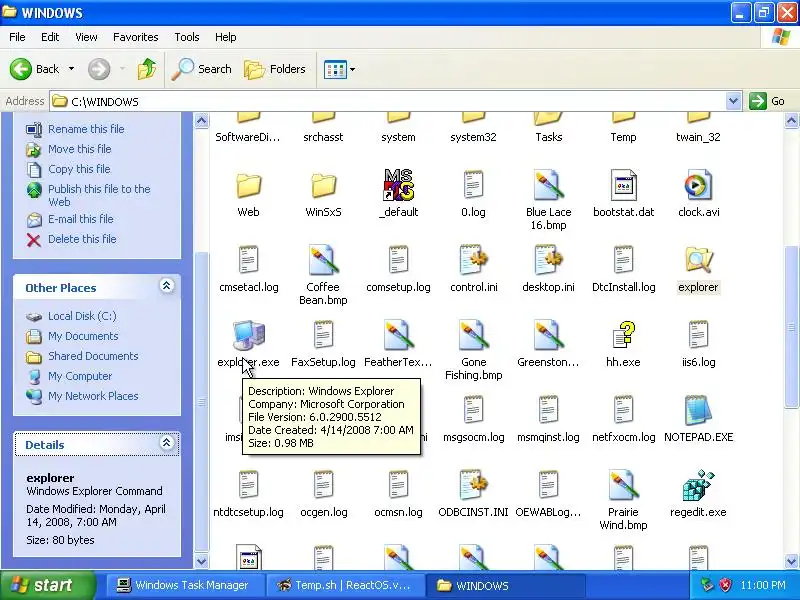The image size is (800, 600).
Task: Select the 0.log file
Action: tap(473, 185)
